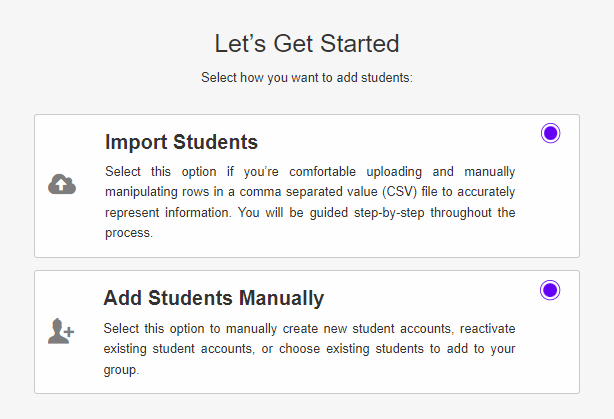Screen dimensions: 614x419
Task: Click "Select how you want to add students:" text
Action: [x=307, y=77]
